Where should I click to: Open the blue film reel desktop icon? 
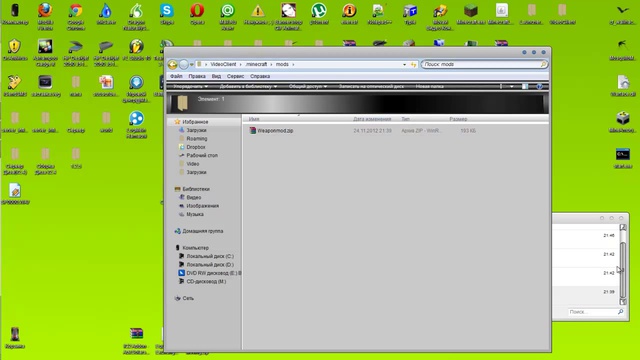point(136,118)
